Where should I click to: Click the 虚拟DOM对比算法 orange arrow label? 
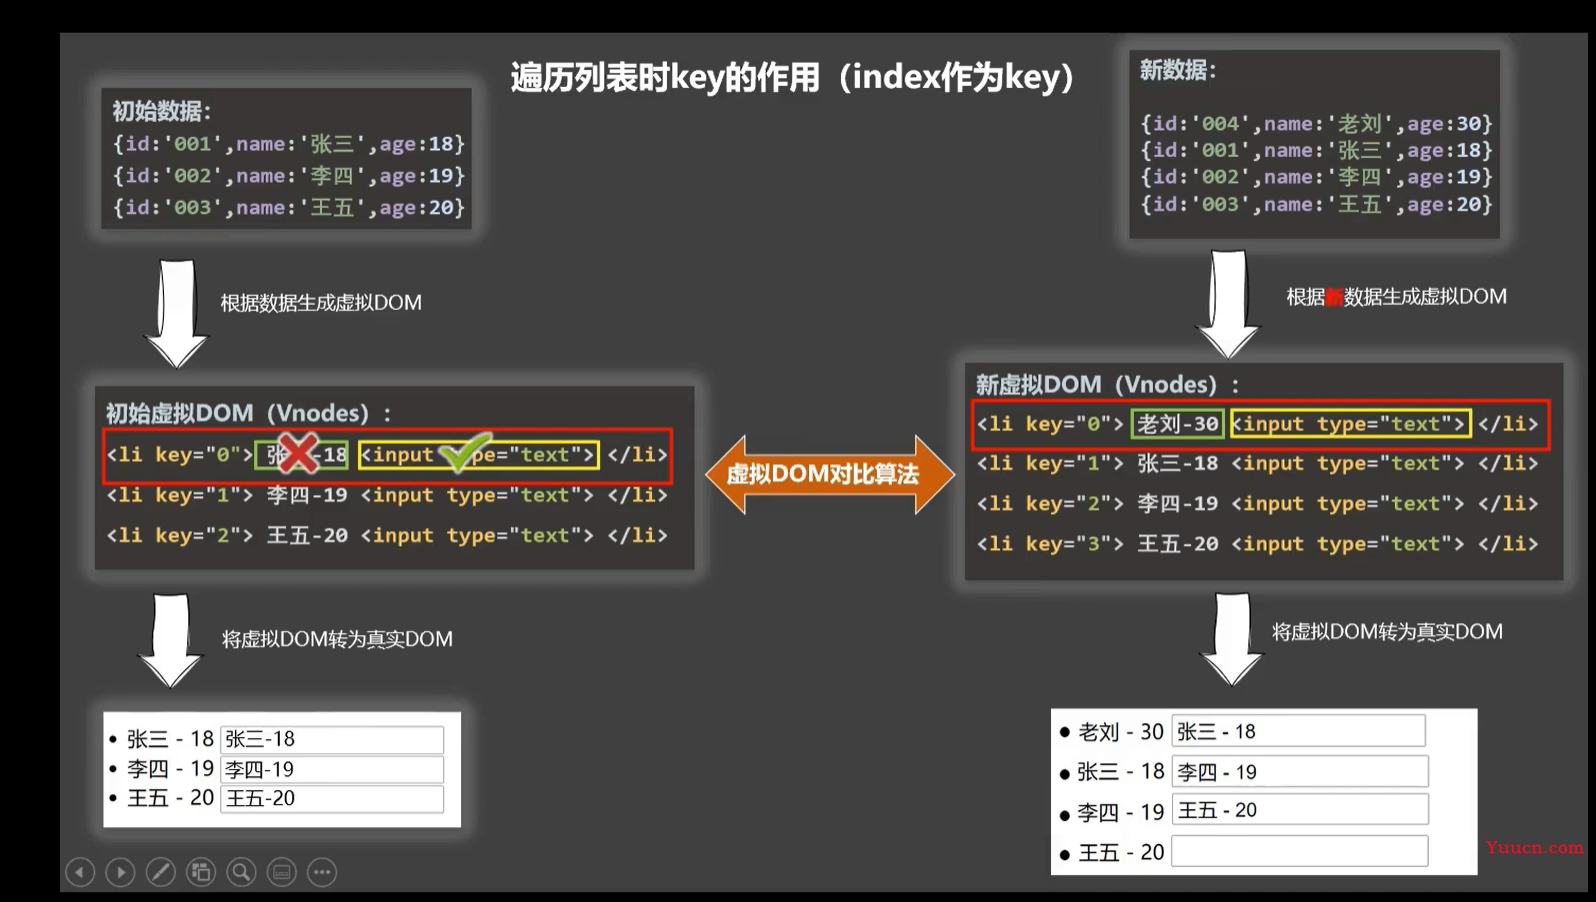[x=823, y=474]
